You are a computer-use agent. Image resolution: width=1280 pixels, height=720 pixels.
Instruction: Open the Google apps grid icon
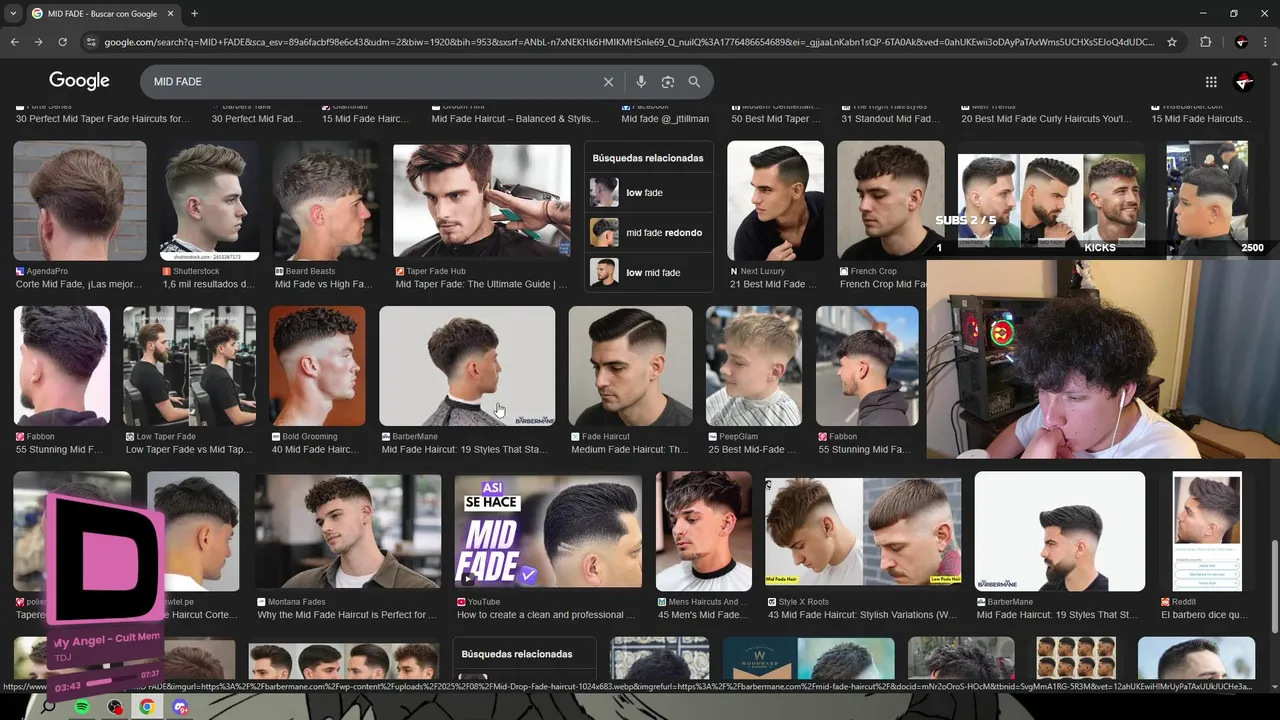pyautogui.click(x=1211, y=82)
